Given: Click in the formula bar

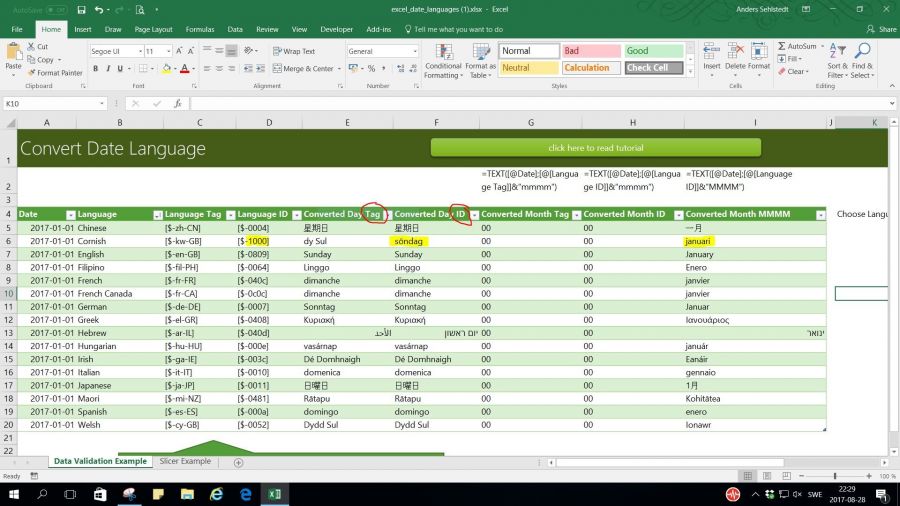Looking at the screenshot, I should [540, 103].
